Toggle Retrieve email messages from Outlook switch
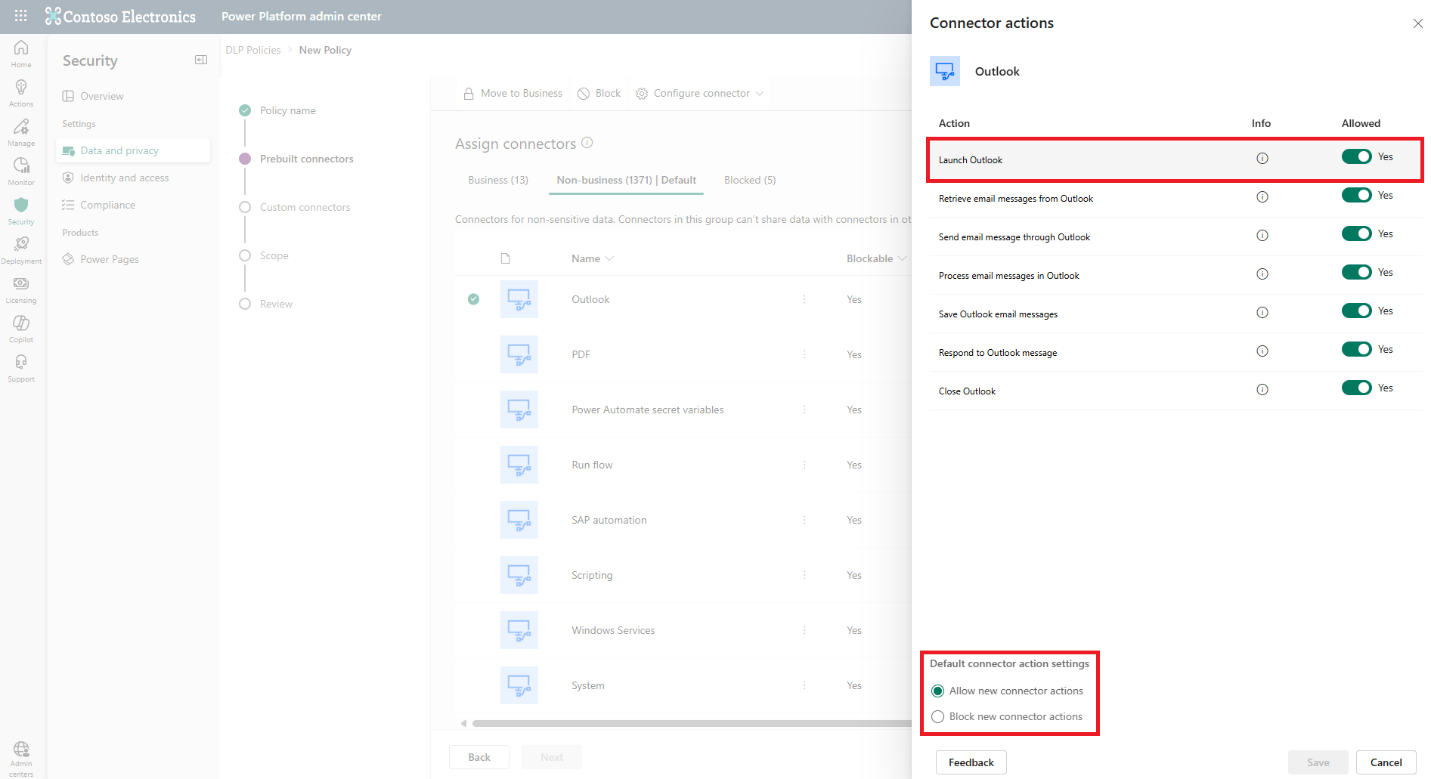Viewport: 1431px width, 779px height. pyautogui.click(x=1357, y=195)
